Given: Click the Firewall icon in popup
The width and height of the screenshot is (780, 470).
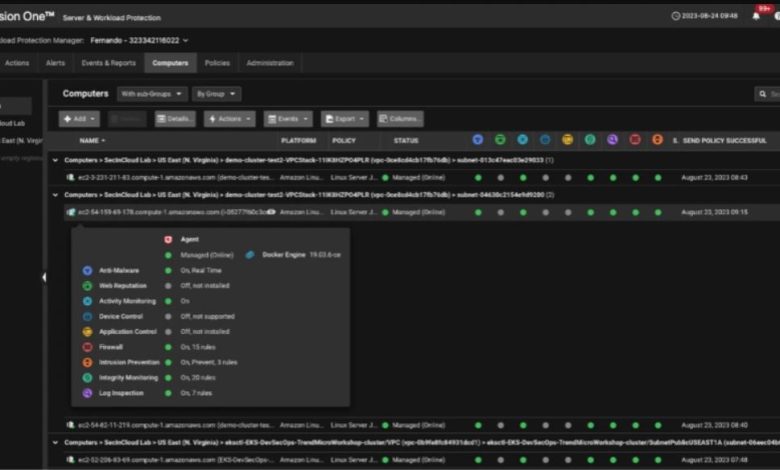Looking at the screenshot, I should (x=88, y=347).
